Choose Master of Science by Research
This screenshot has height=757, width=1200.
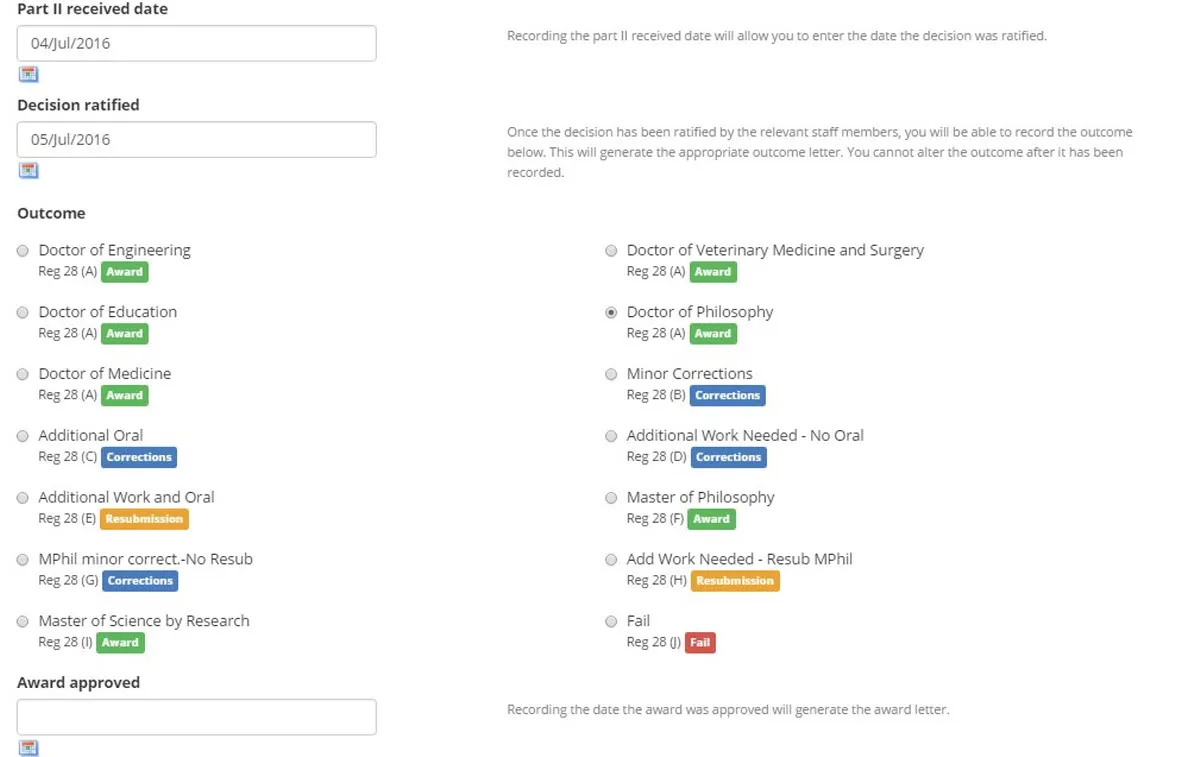[22, 621]
